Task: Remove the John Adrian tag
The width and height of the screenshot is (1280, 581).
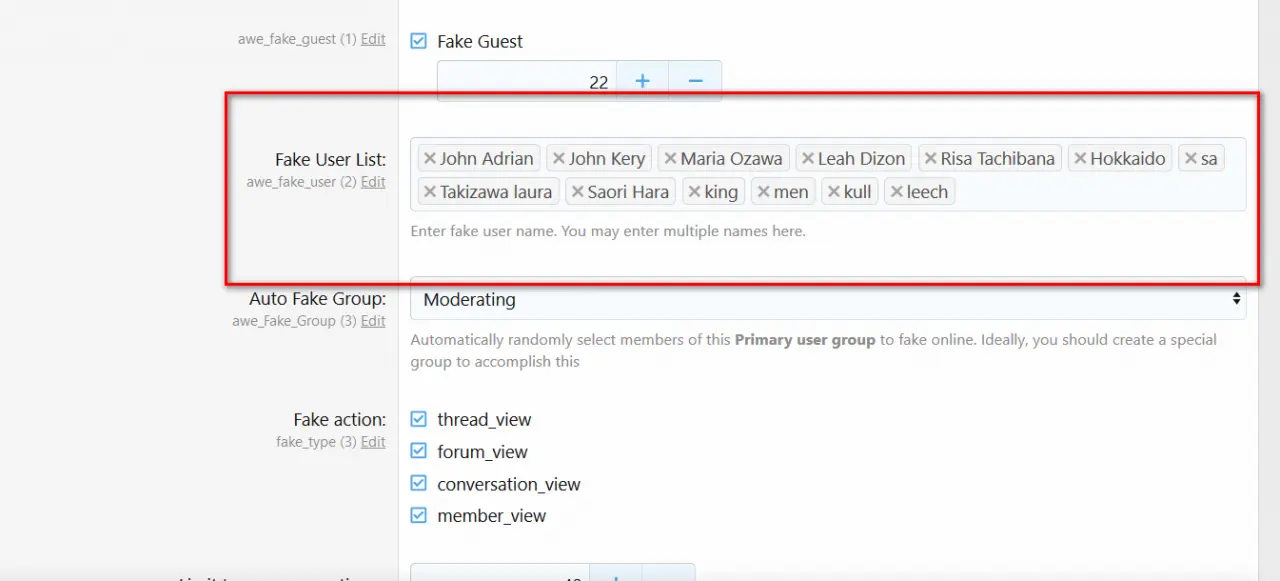Action: click(430, 159)
